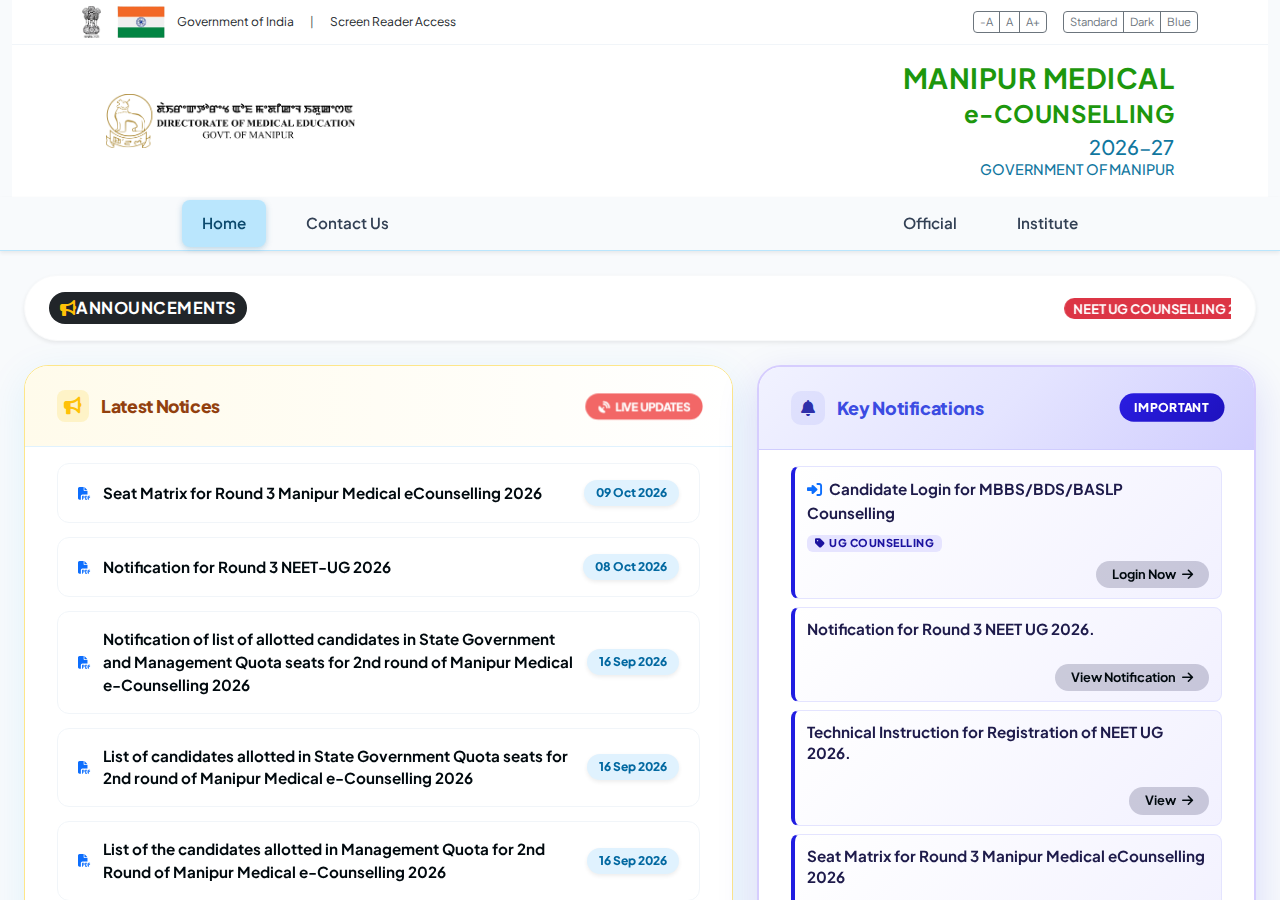Click the View Notification button
The height and width of the screenshot is (900, 1280).
coord(1132,677)
